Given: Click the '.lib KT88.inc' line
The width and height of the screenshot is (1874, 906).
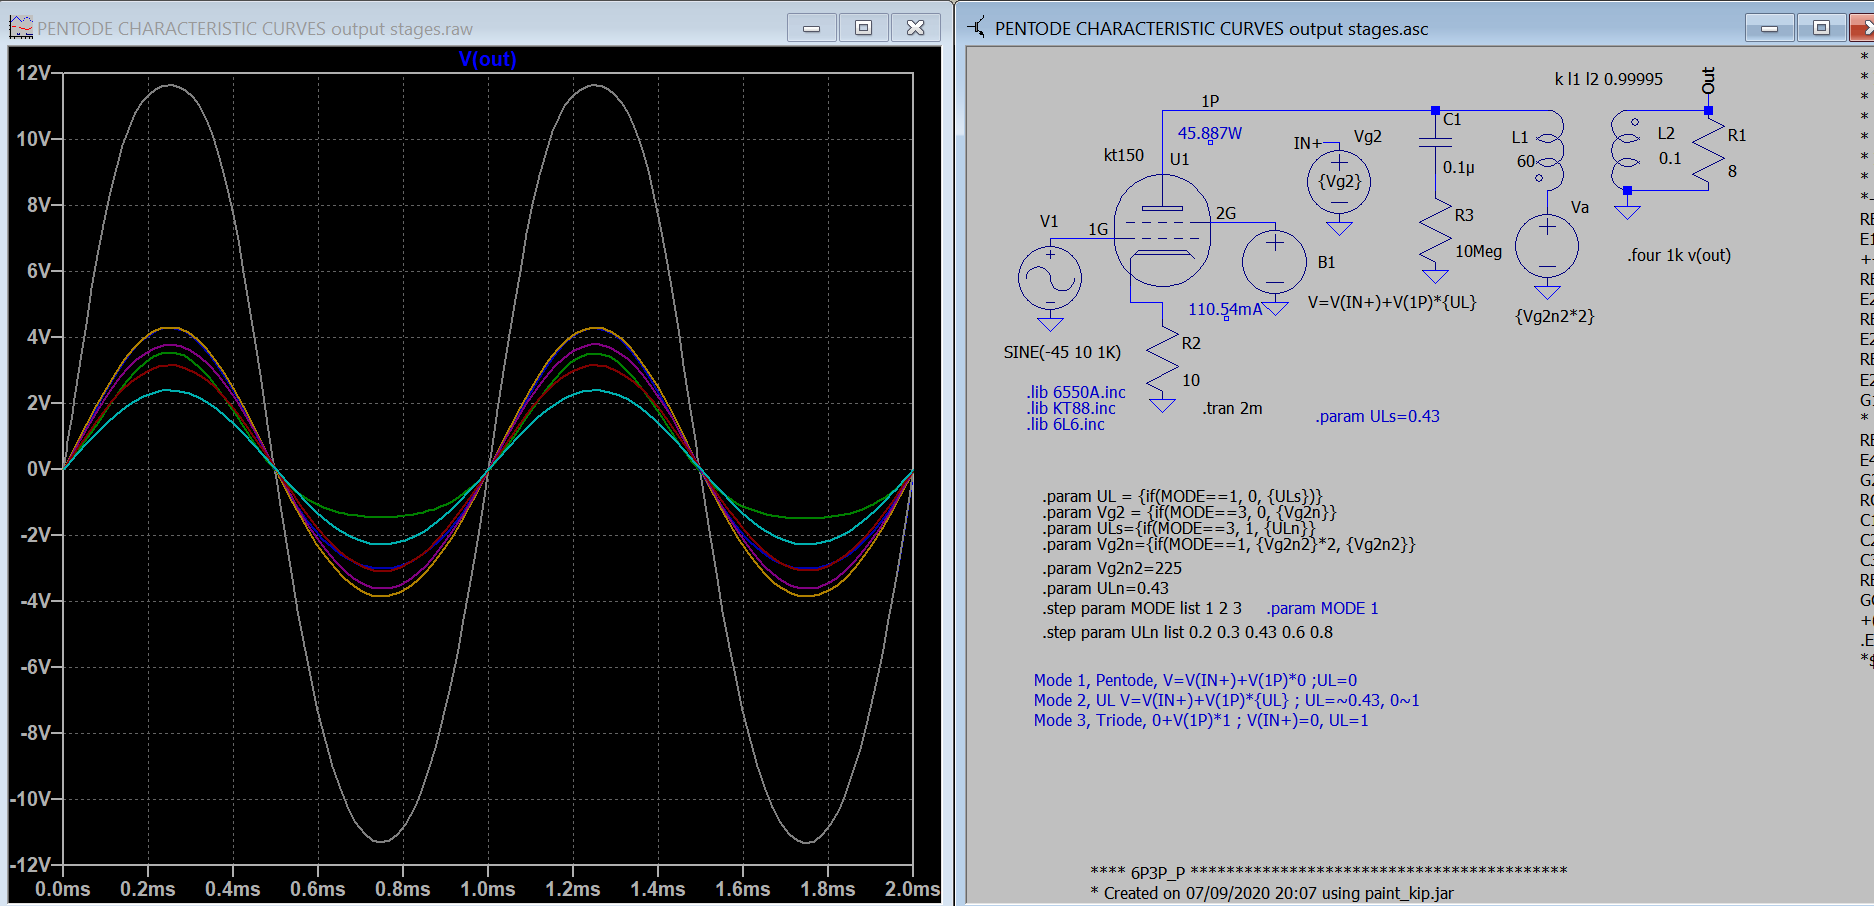Looking at the screenshot, I should (1071, 408).
